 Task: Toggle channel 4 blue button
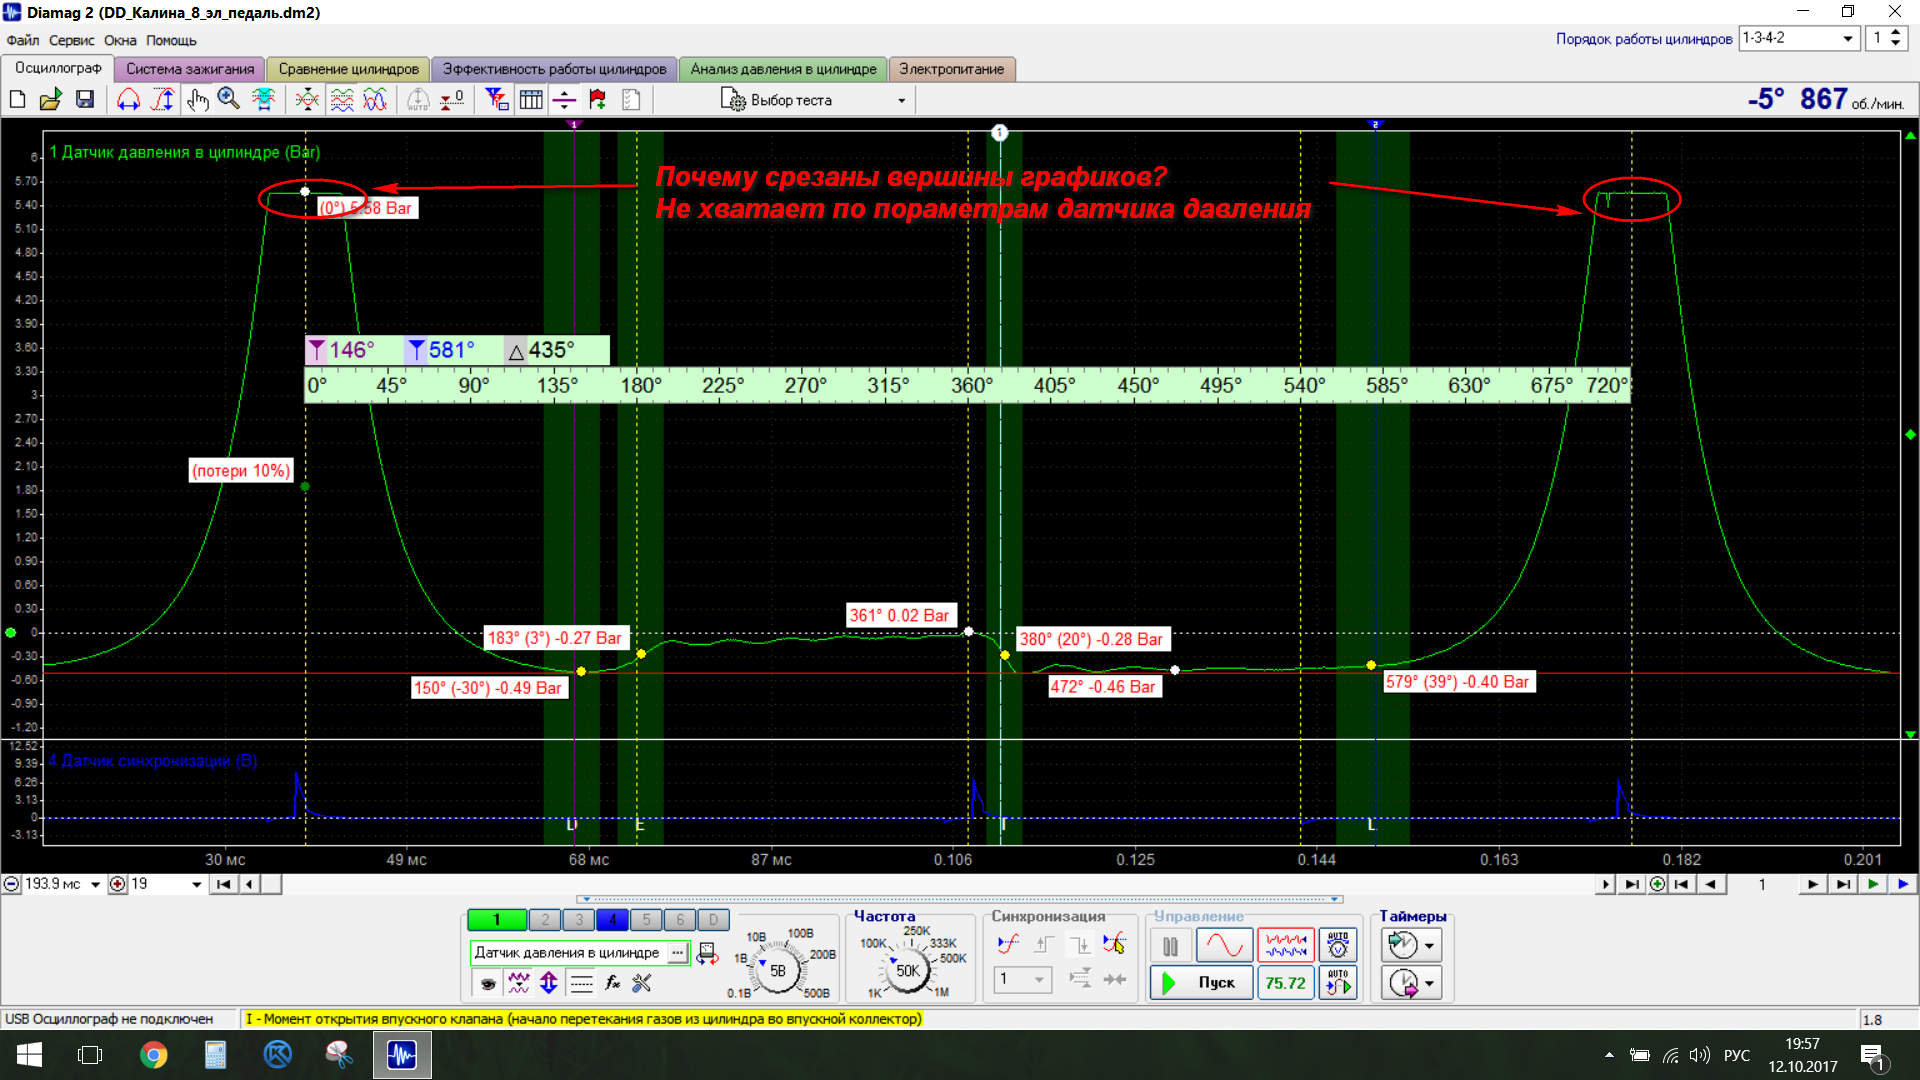tap(612, 920)
